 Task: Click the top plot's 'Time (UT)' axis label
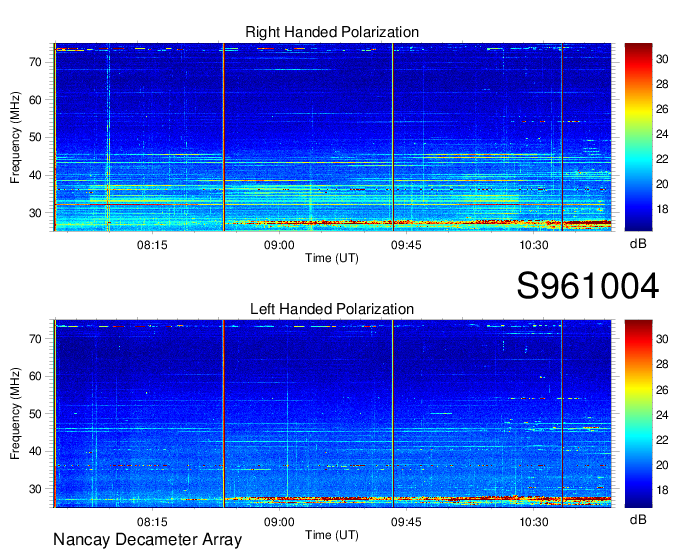tap(332, 258)
